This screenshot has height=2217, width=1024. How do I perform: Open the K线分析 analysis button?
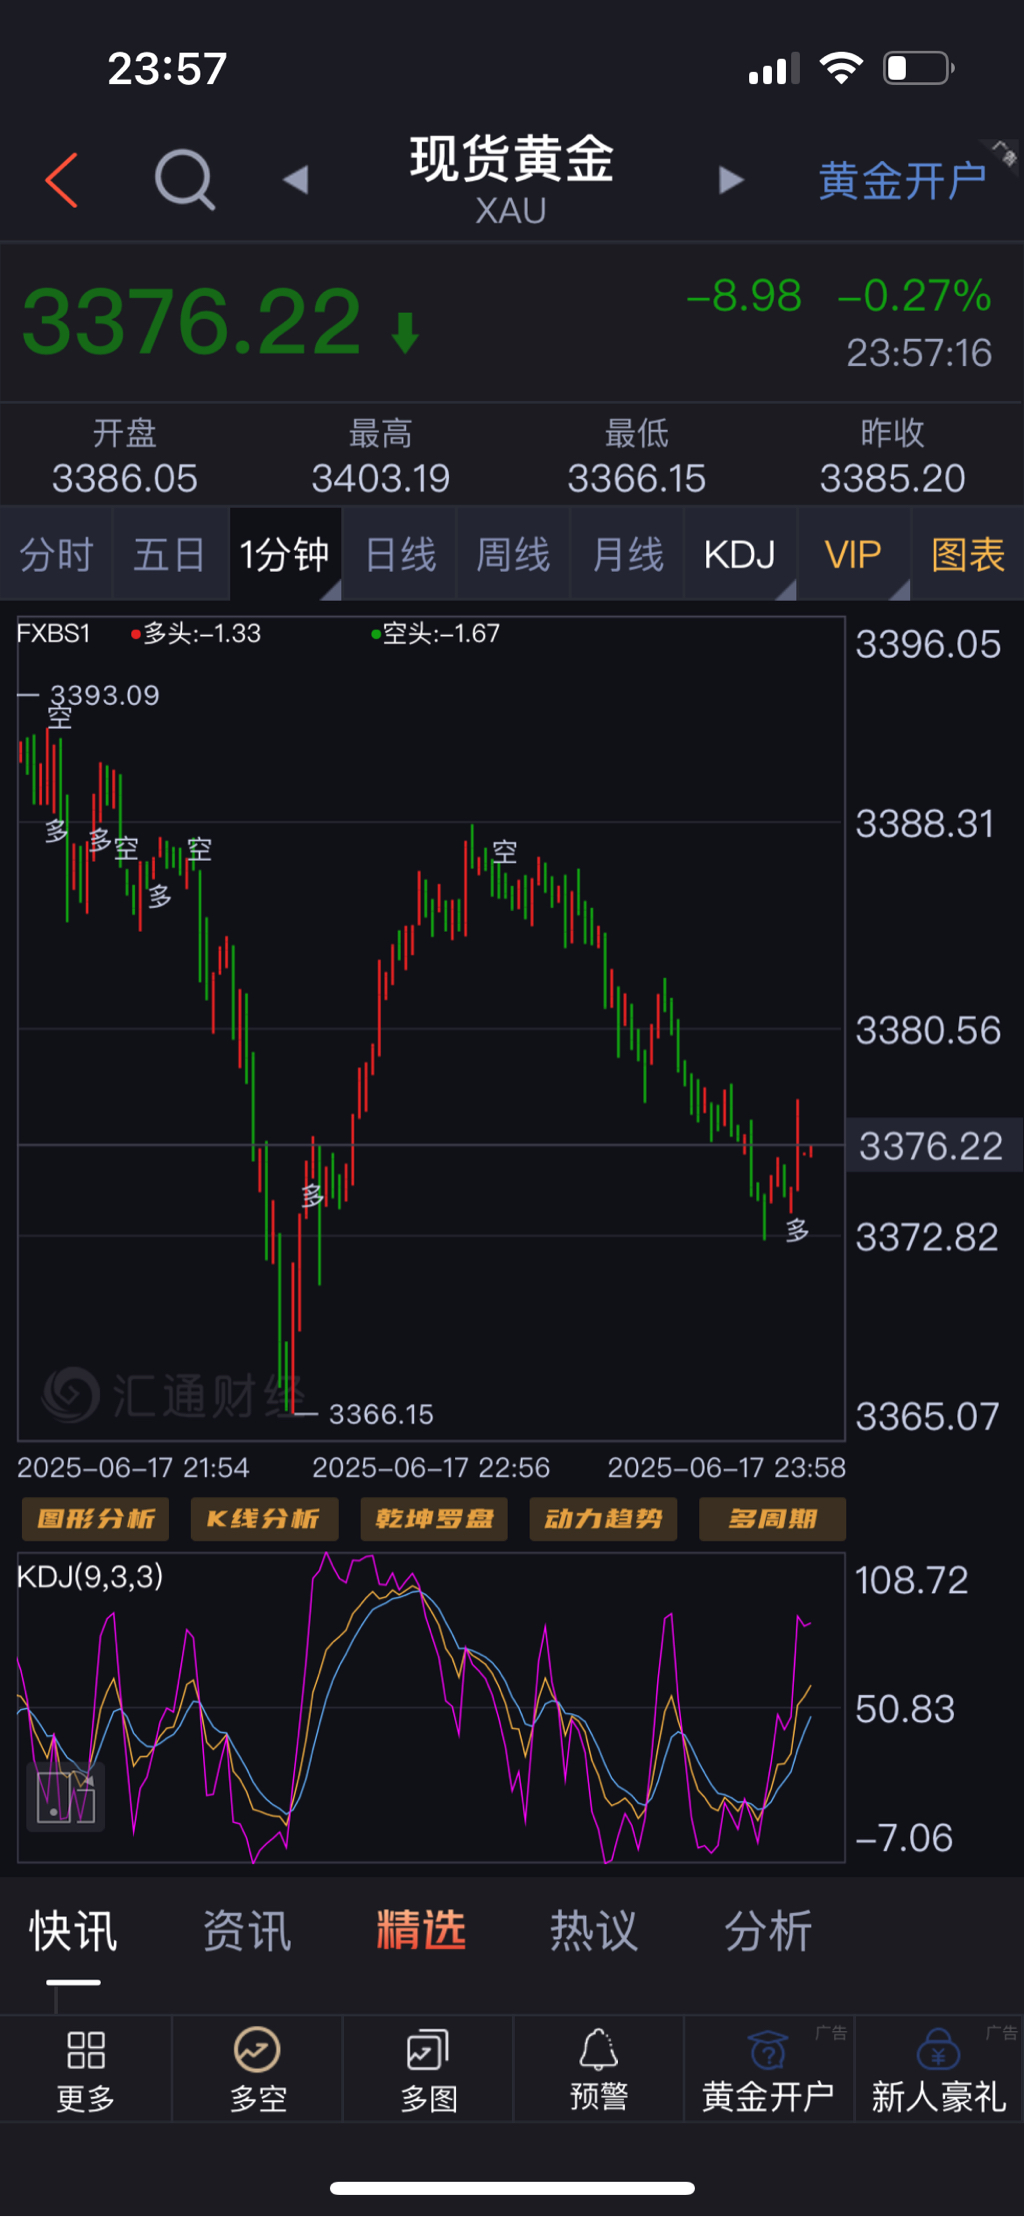pos(264,1519)
